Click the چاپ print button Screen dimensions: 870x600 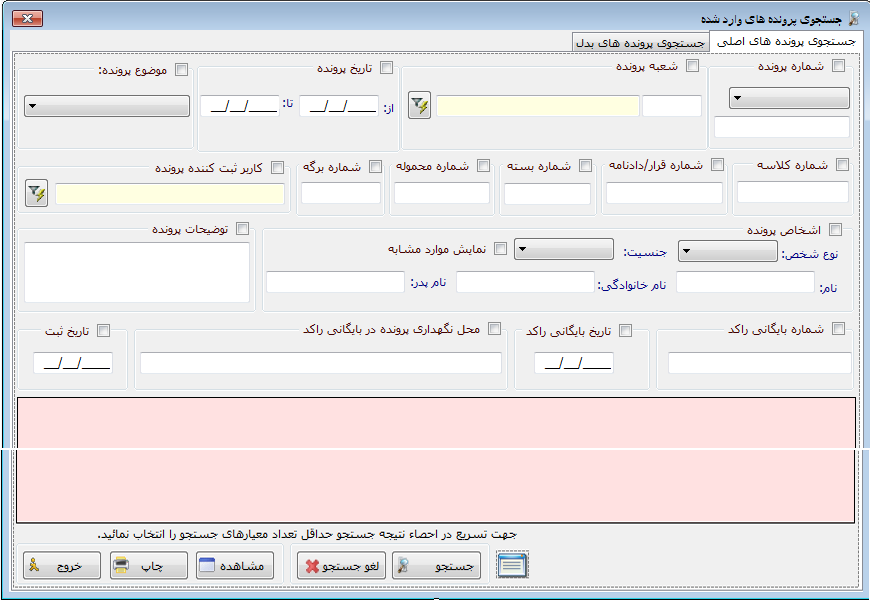(149, 566)
